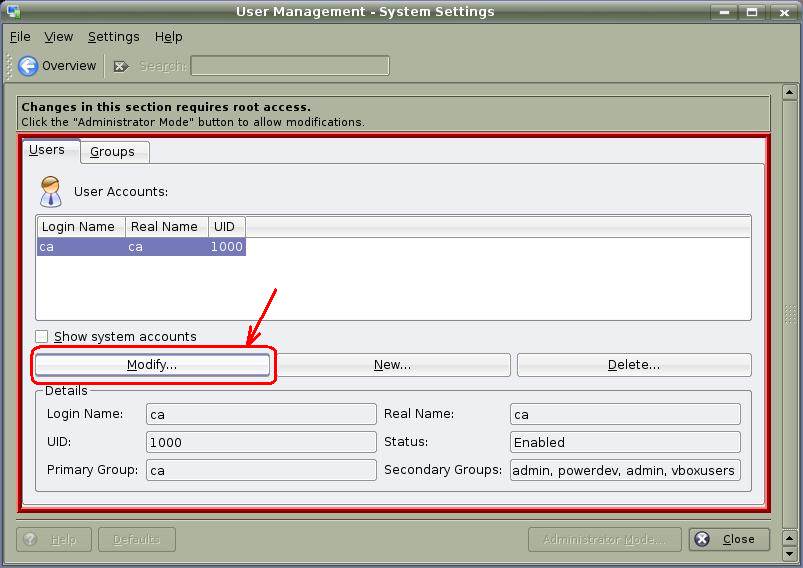Select the ca user row in list
The image size is (803, 568).
[140, 247]
